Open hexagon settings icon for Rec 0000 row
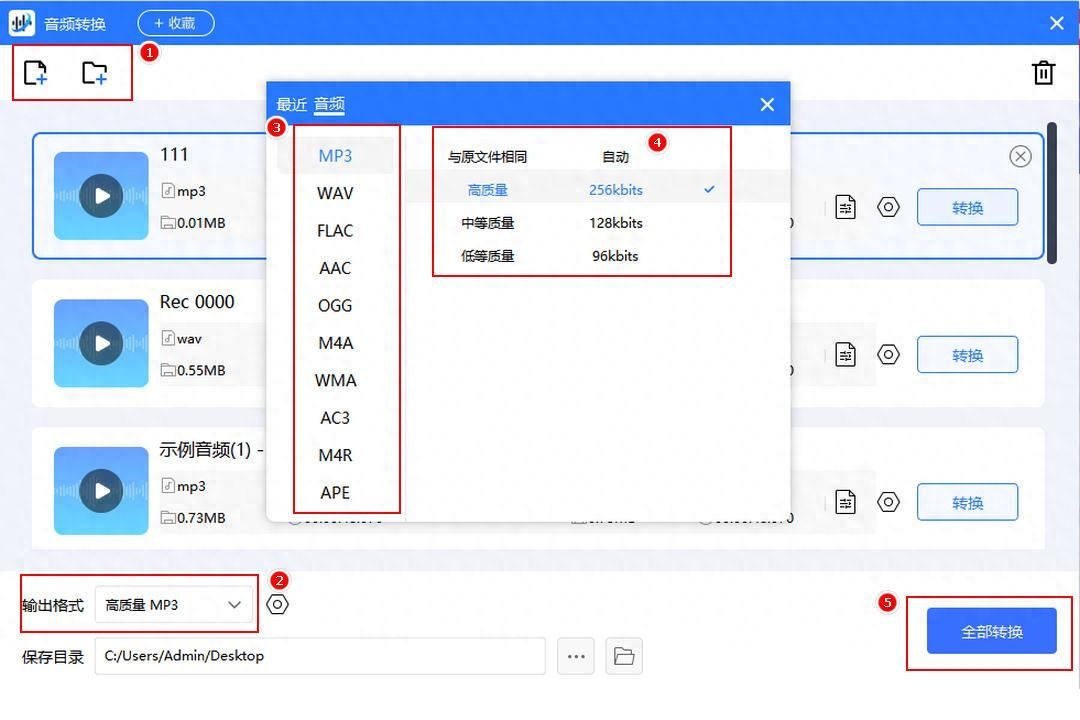Screen dimensions: 1080x720 coord(889,354)
